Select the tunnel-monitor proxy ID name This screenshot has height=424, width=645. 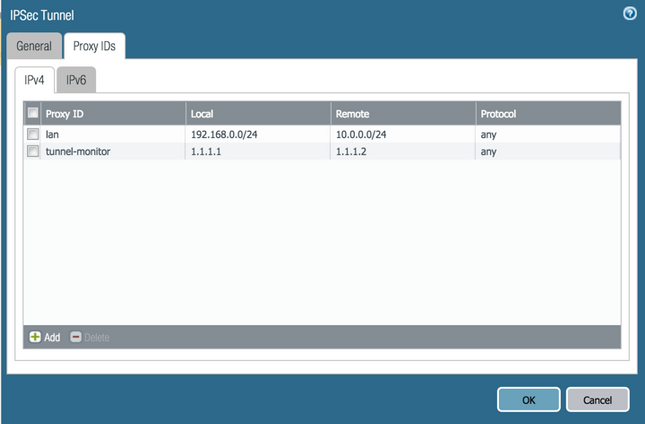(x=78, y=151)
